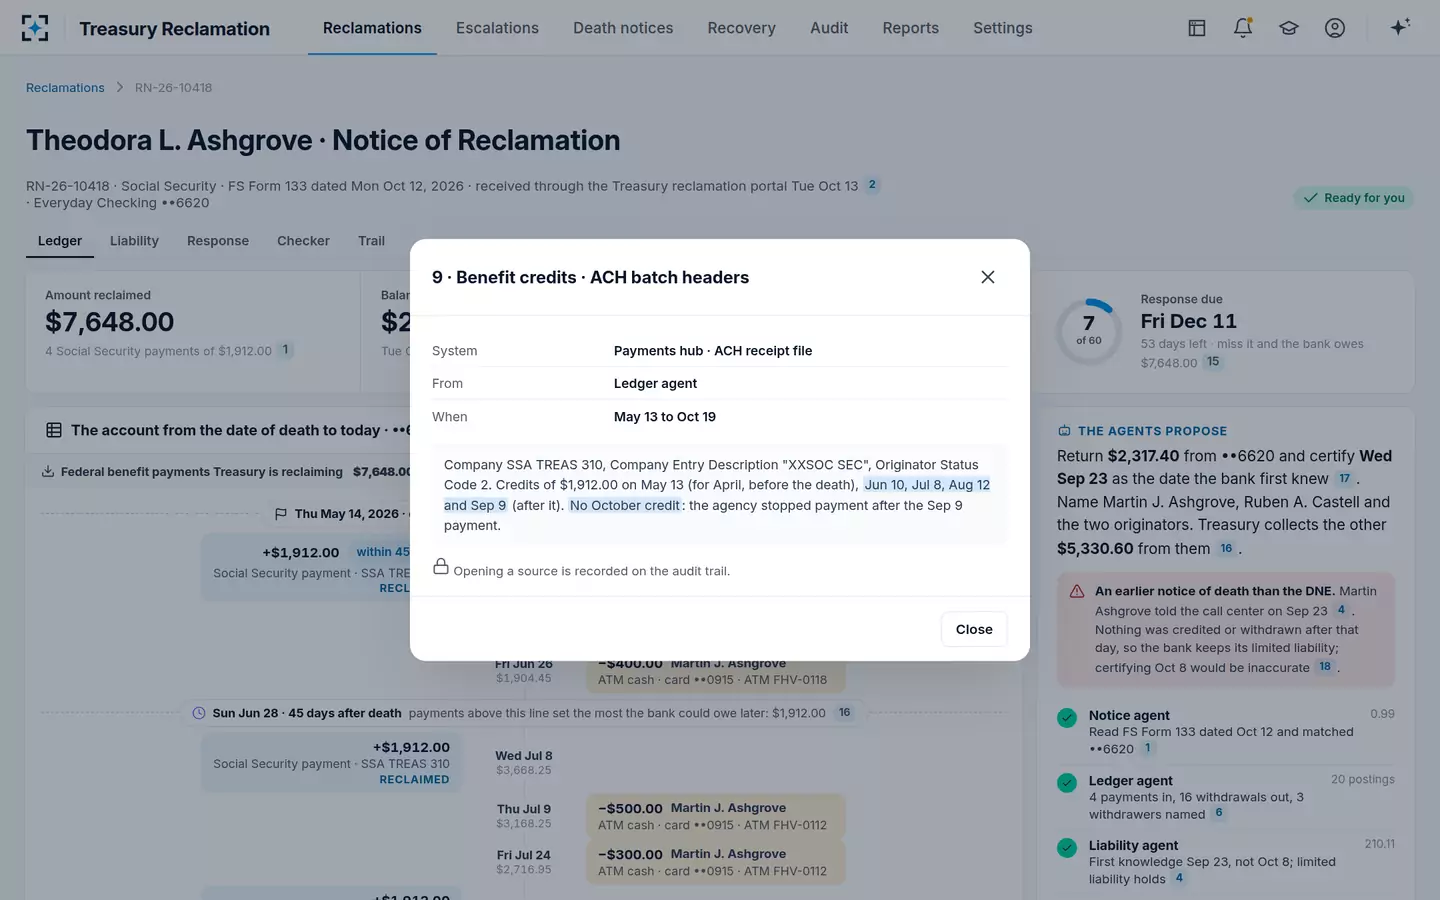Image resolution: width=1440 pixels, height=900 pixels.
Task: Go to Recovery section
Action: [741, 28]
